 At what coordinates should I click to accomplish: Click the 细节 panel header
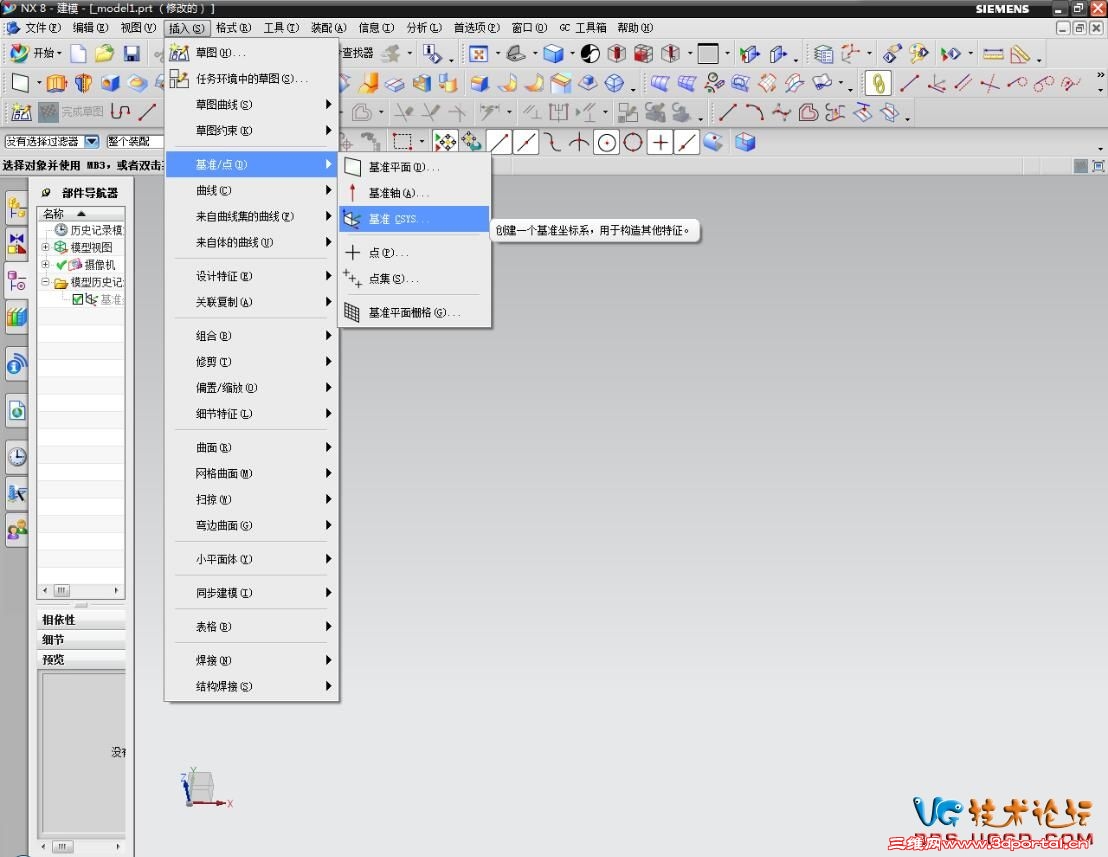click(x=81, y=639)
